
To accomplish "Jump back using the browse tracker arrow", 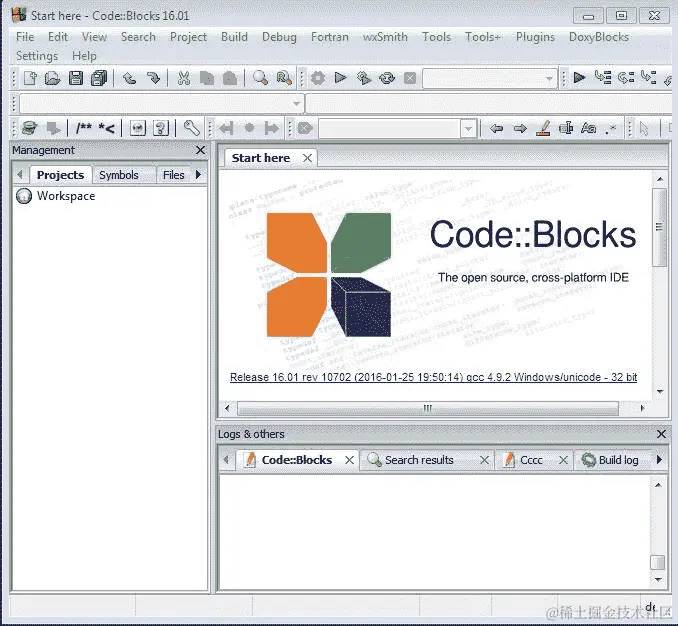I will click(226, 128).
